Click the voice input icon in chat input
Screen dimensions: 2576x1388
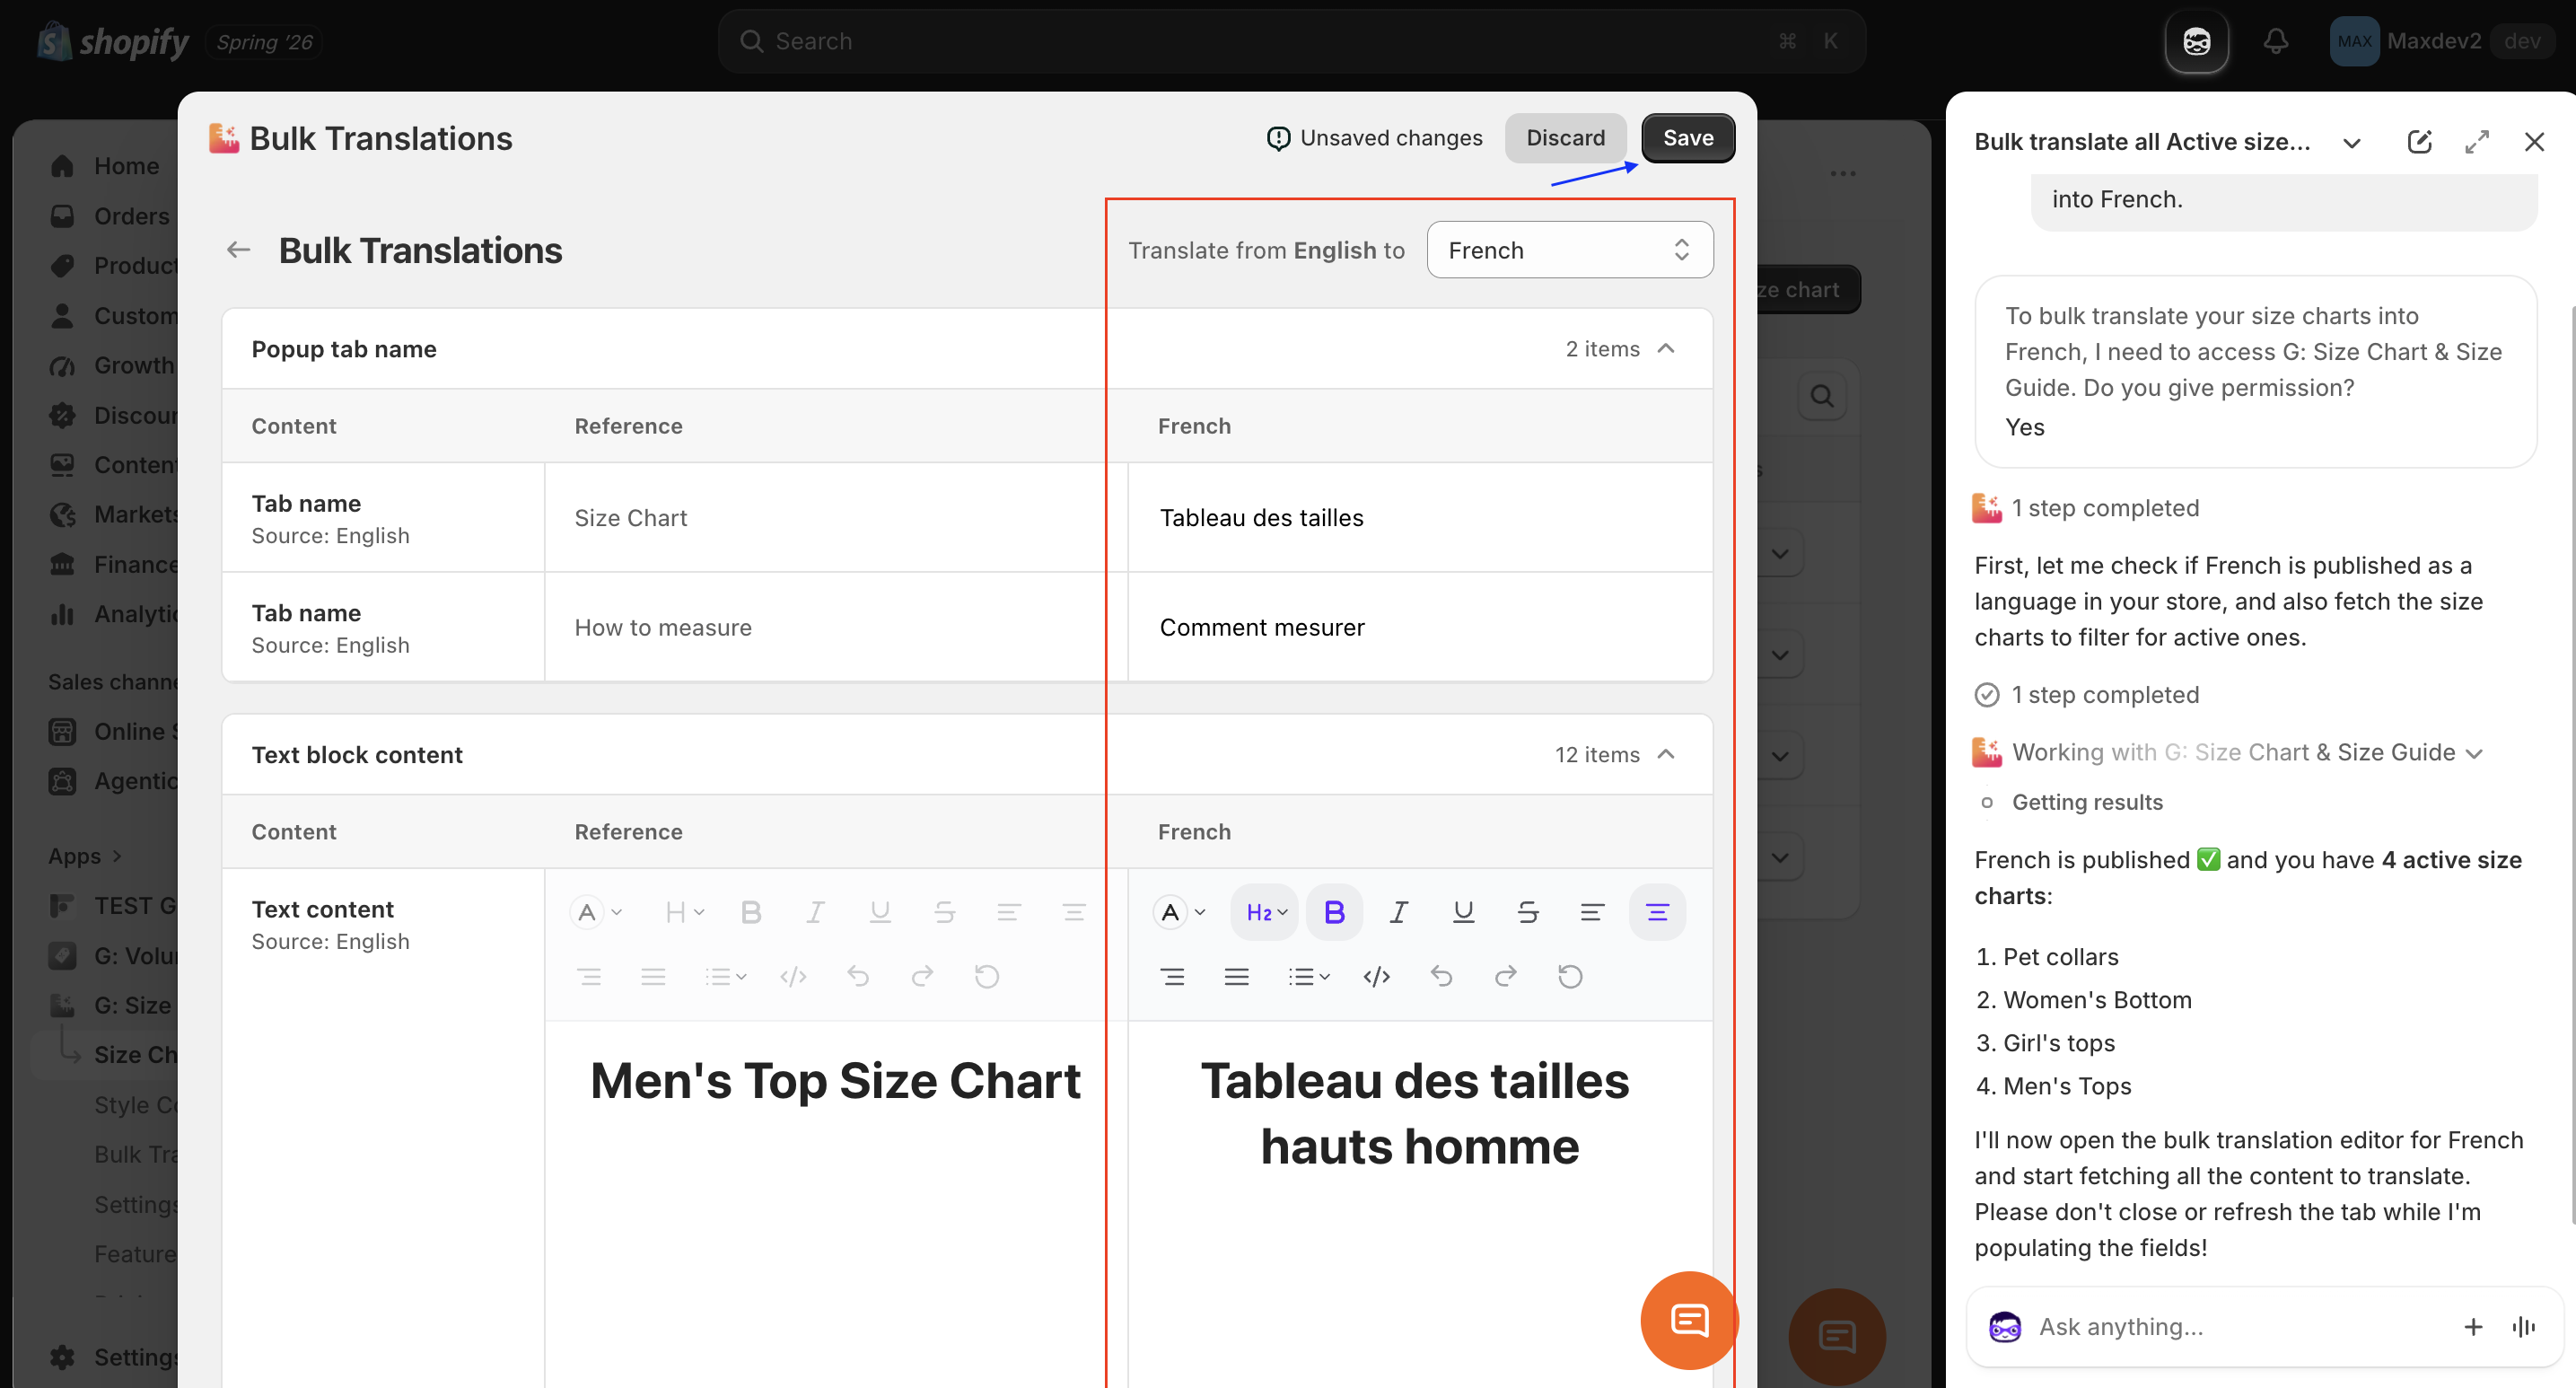click(x=2523, y=1326)
